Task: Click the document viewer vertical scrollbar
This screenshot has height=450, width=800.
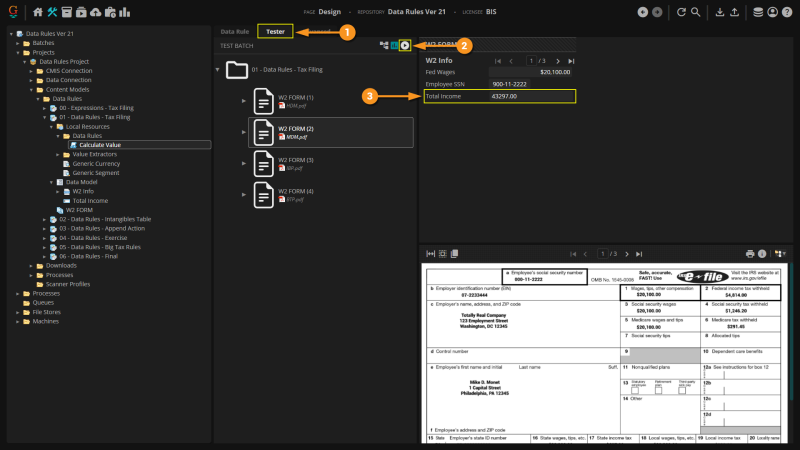Action: tap(791, 332)
